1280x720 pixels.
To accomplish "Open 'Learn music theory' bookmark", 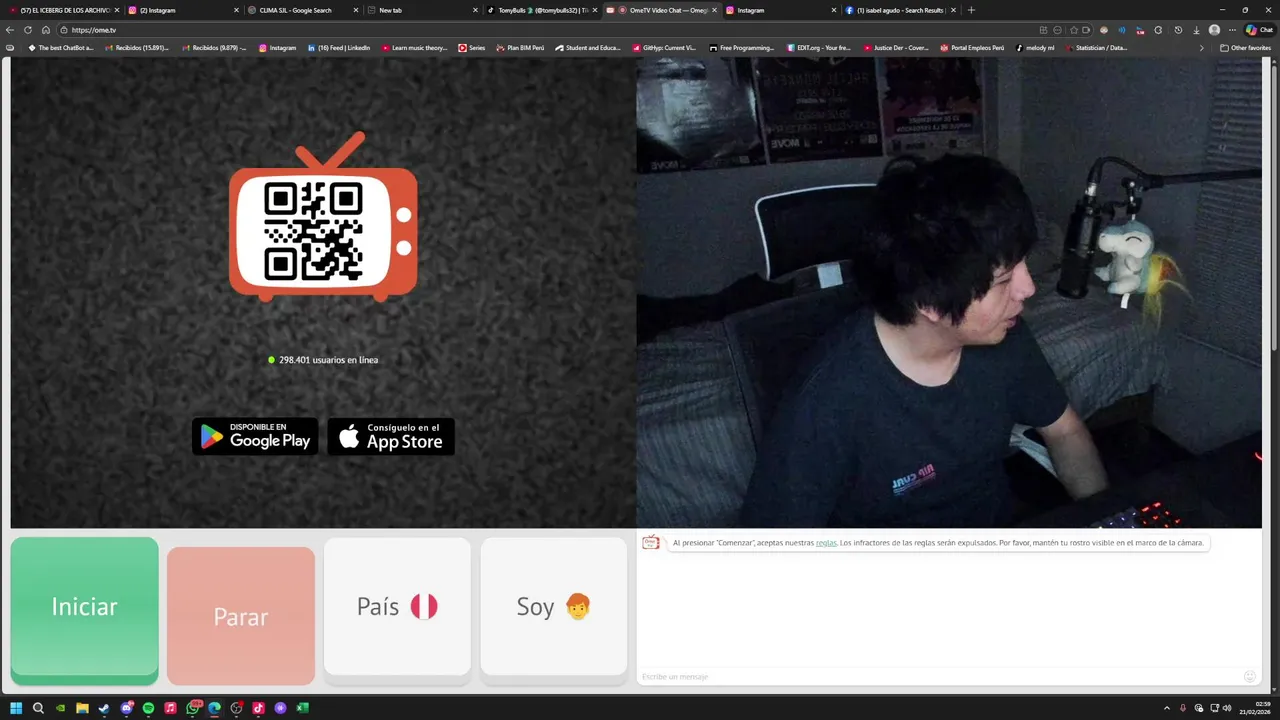I will pos(414,48).
